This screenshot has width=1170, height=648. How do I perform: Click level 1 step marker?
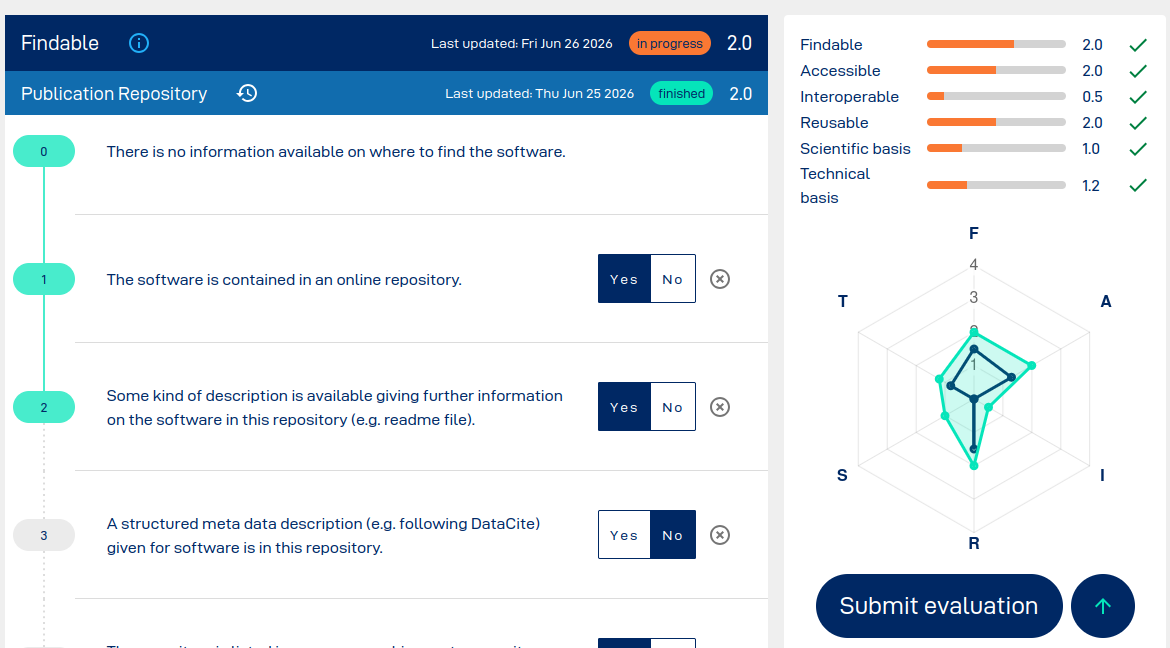click(44, 279)
